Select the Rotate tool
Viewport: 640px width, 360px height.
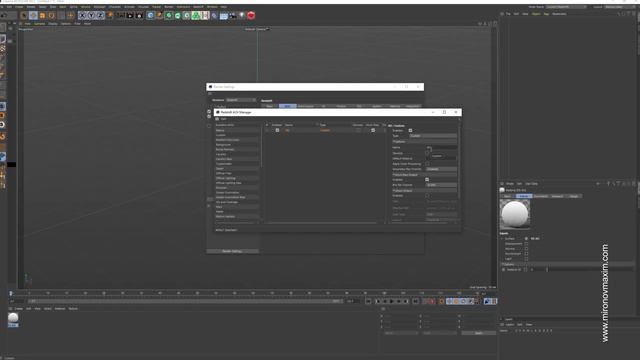52,16
